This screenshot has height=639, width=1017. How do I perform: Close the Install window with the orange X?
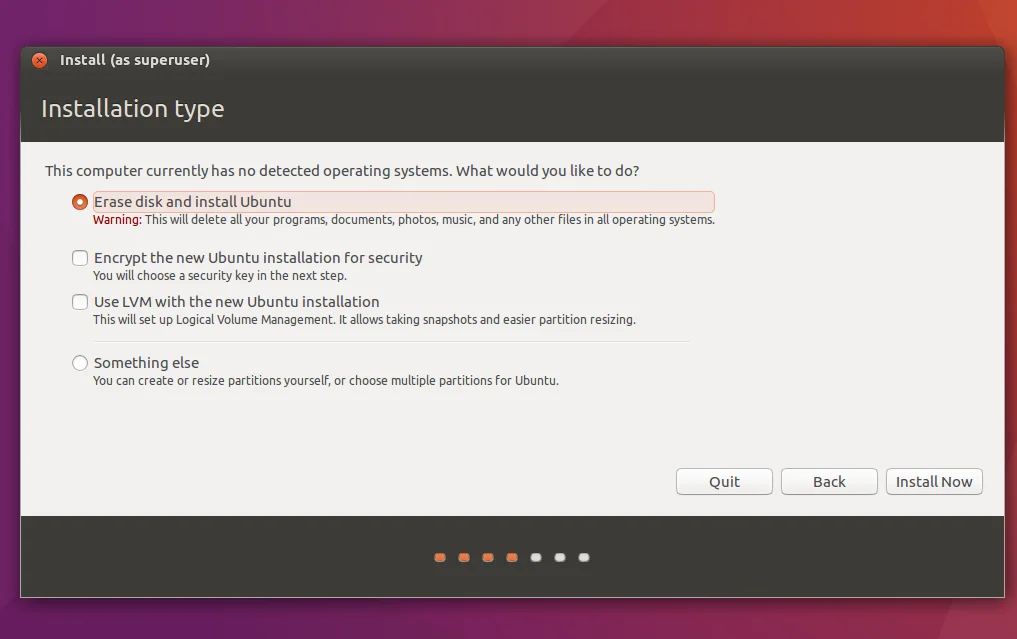(x=39, y=60)
